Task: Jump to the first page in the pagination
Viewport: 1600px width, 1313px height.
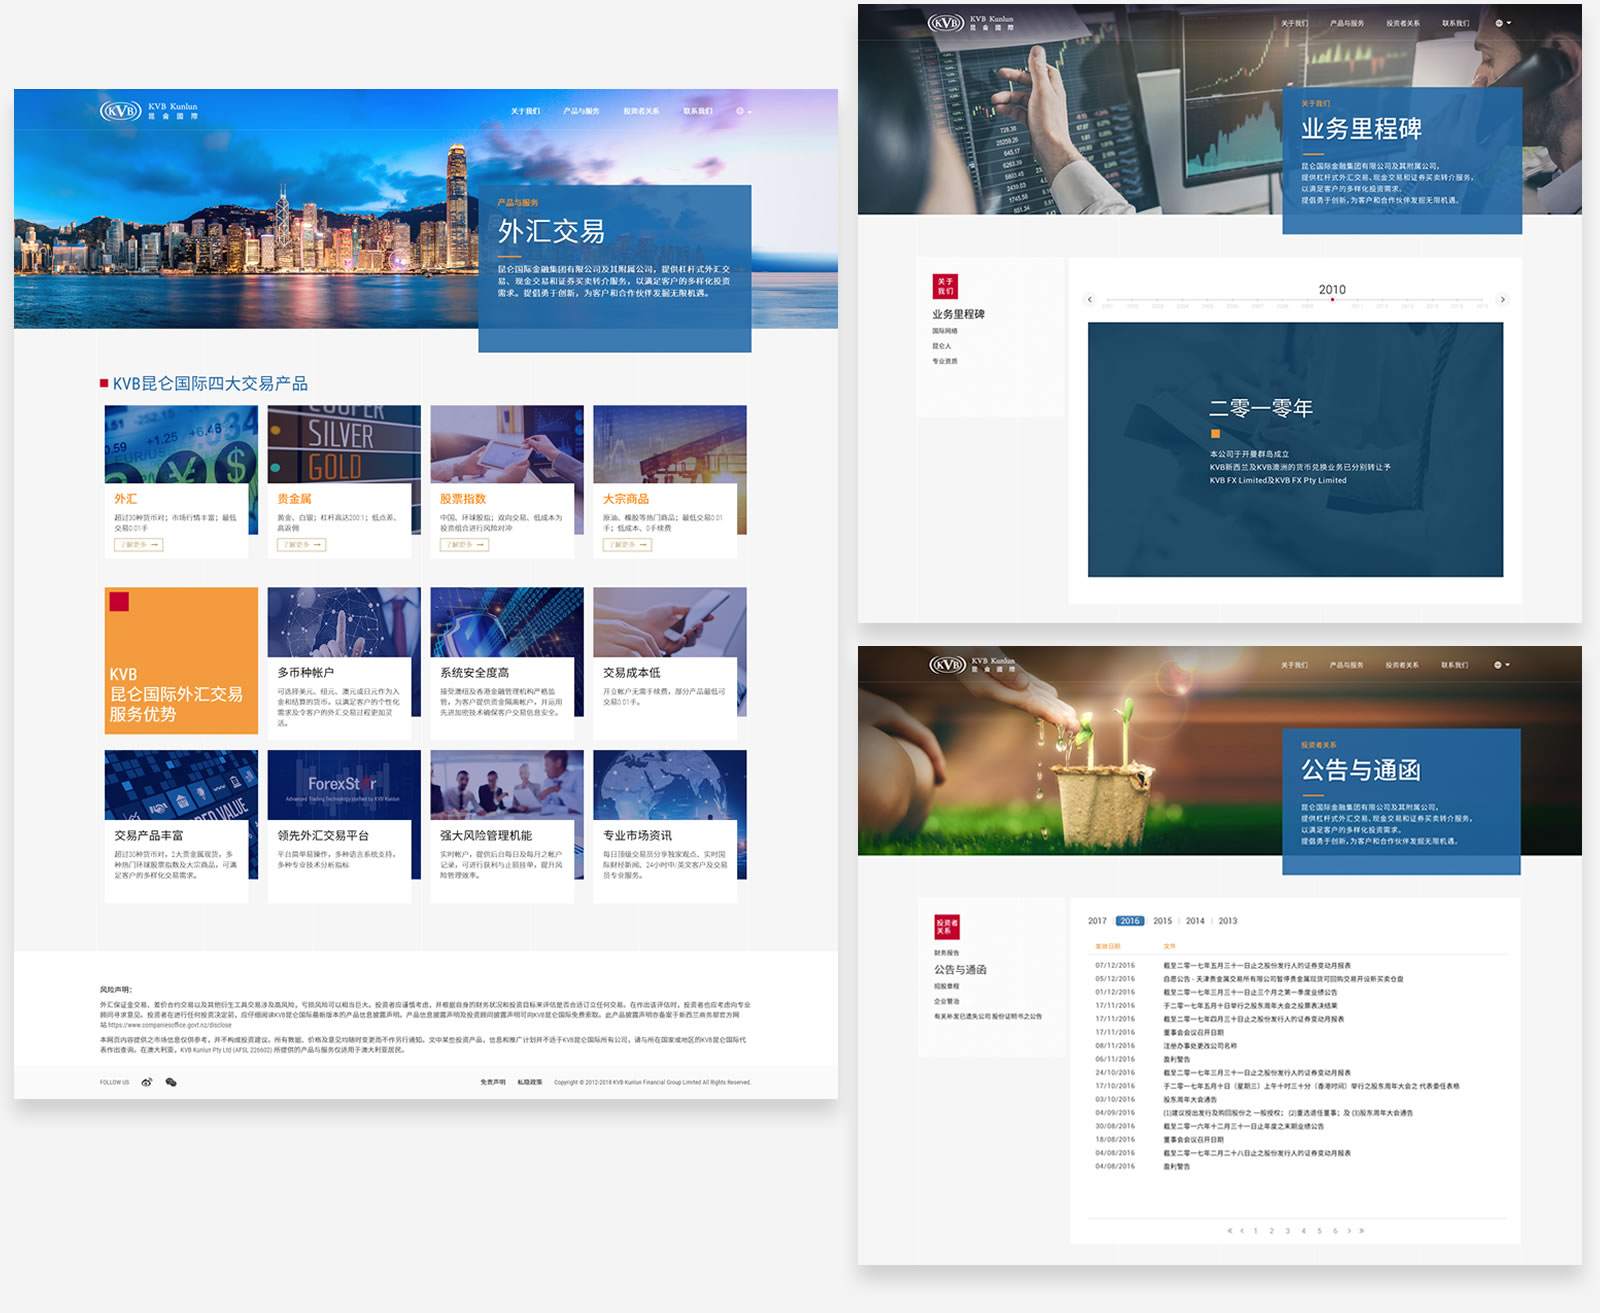Action: coord(1229,1231)
